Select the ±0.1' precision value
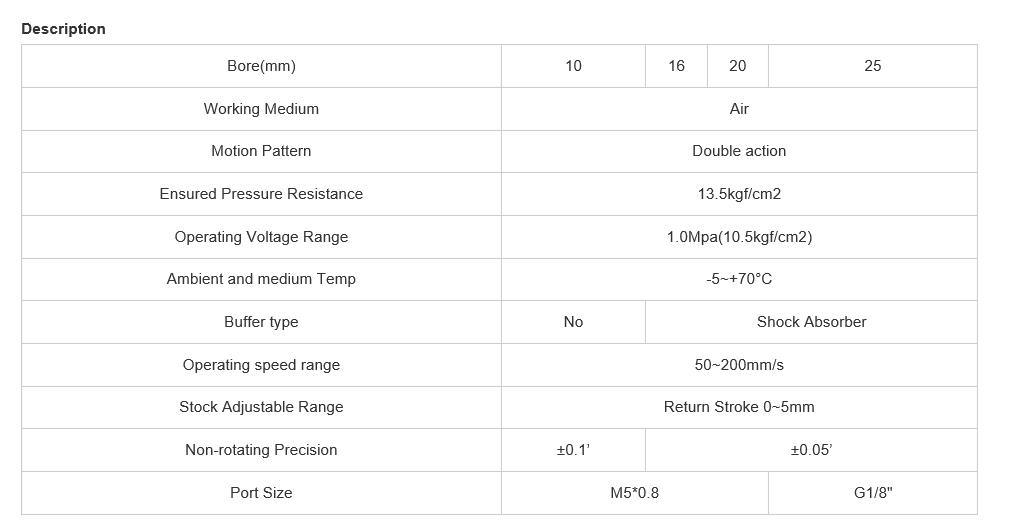1028x525 pixels. tap(573, 450)
